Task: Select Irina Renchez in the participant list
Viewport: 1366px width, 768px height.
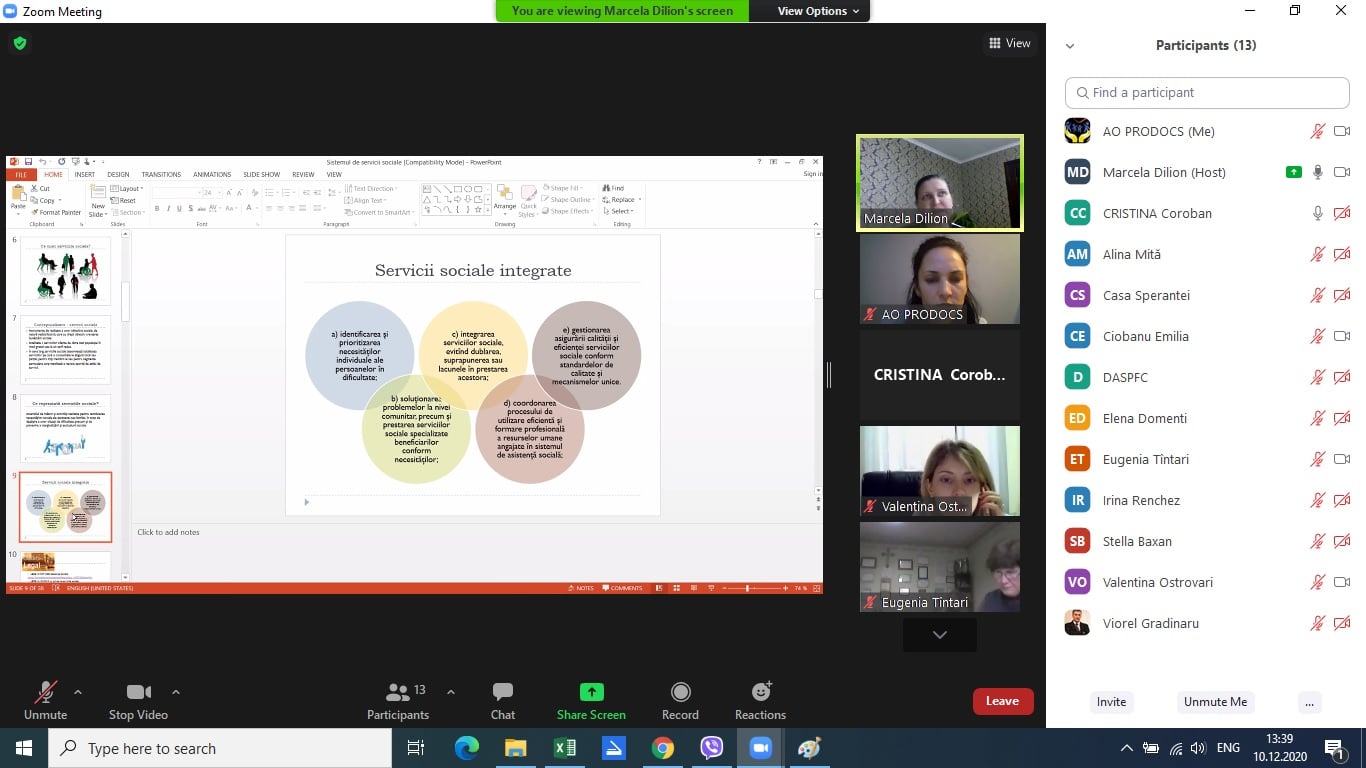Action: pyautogui.click(x=1207, y=500)
